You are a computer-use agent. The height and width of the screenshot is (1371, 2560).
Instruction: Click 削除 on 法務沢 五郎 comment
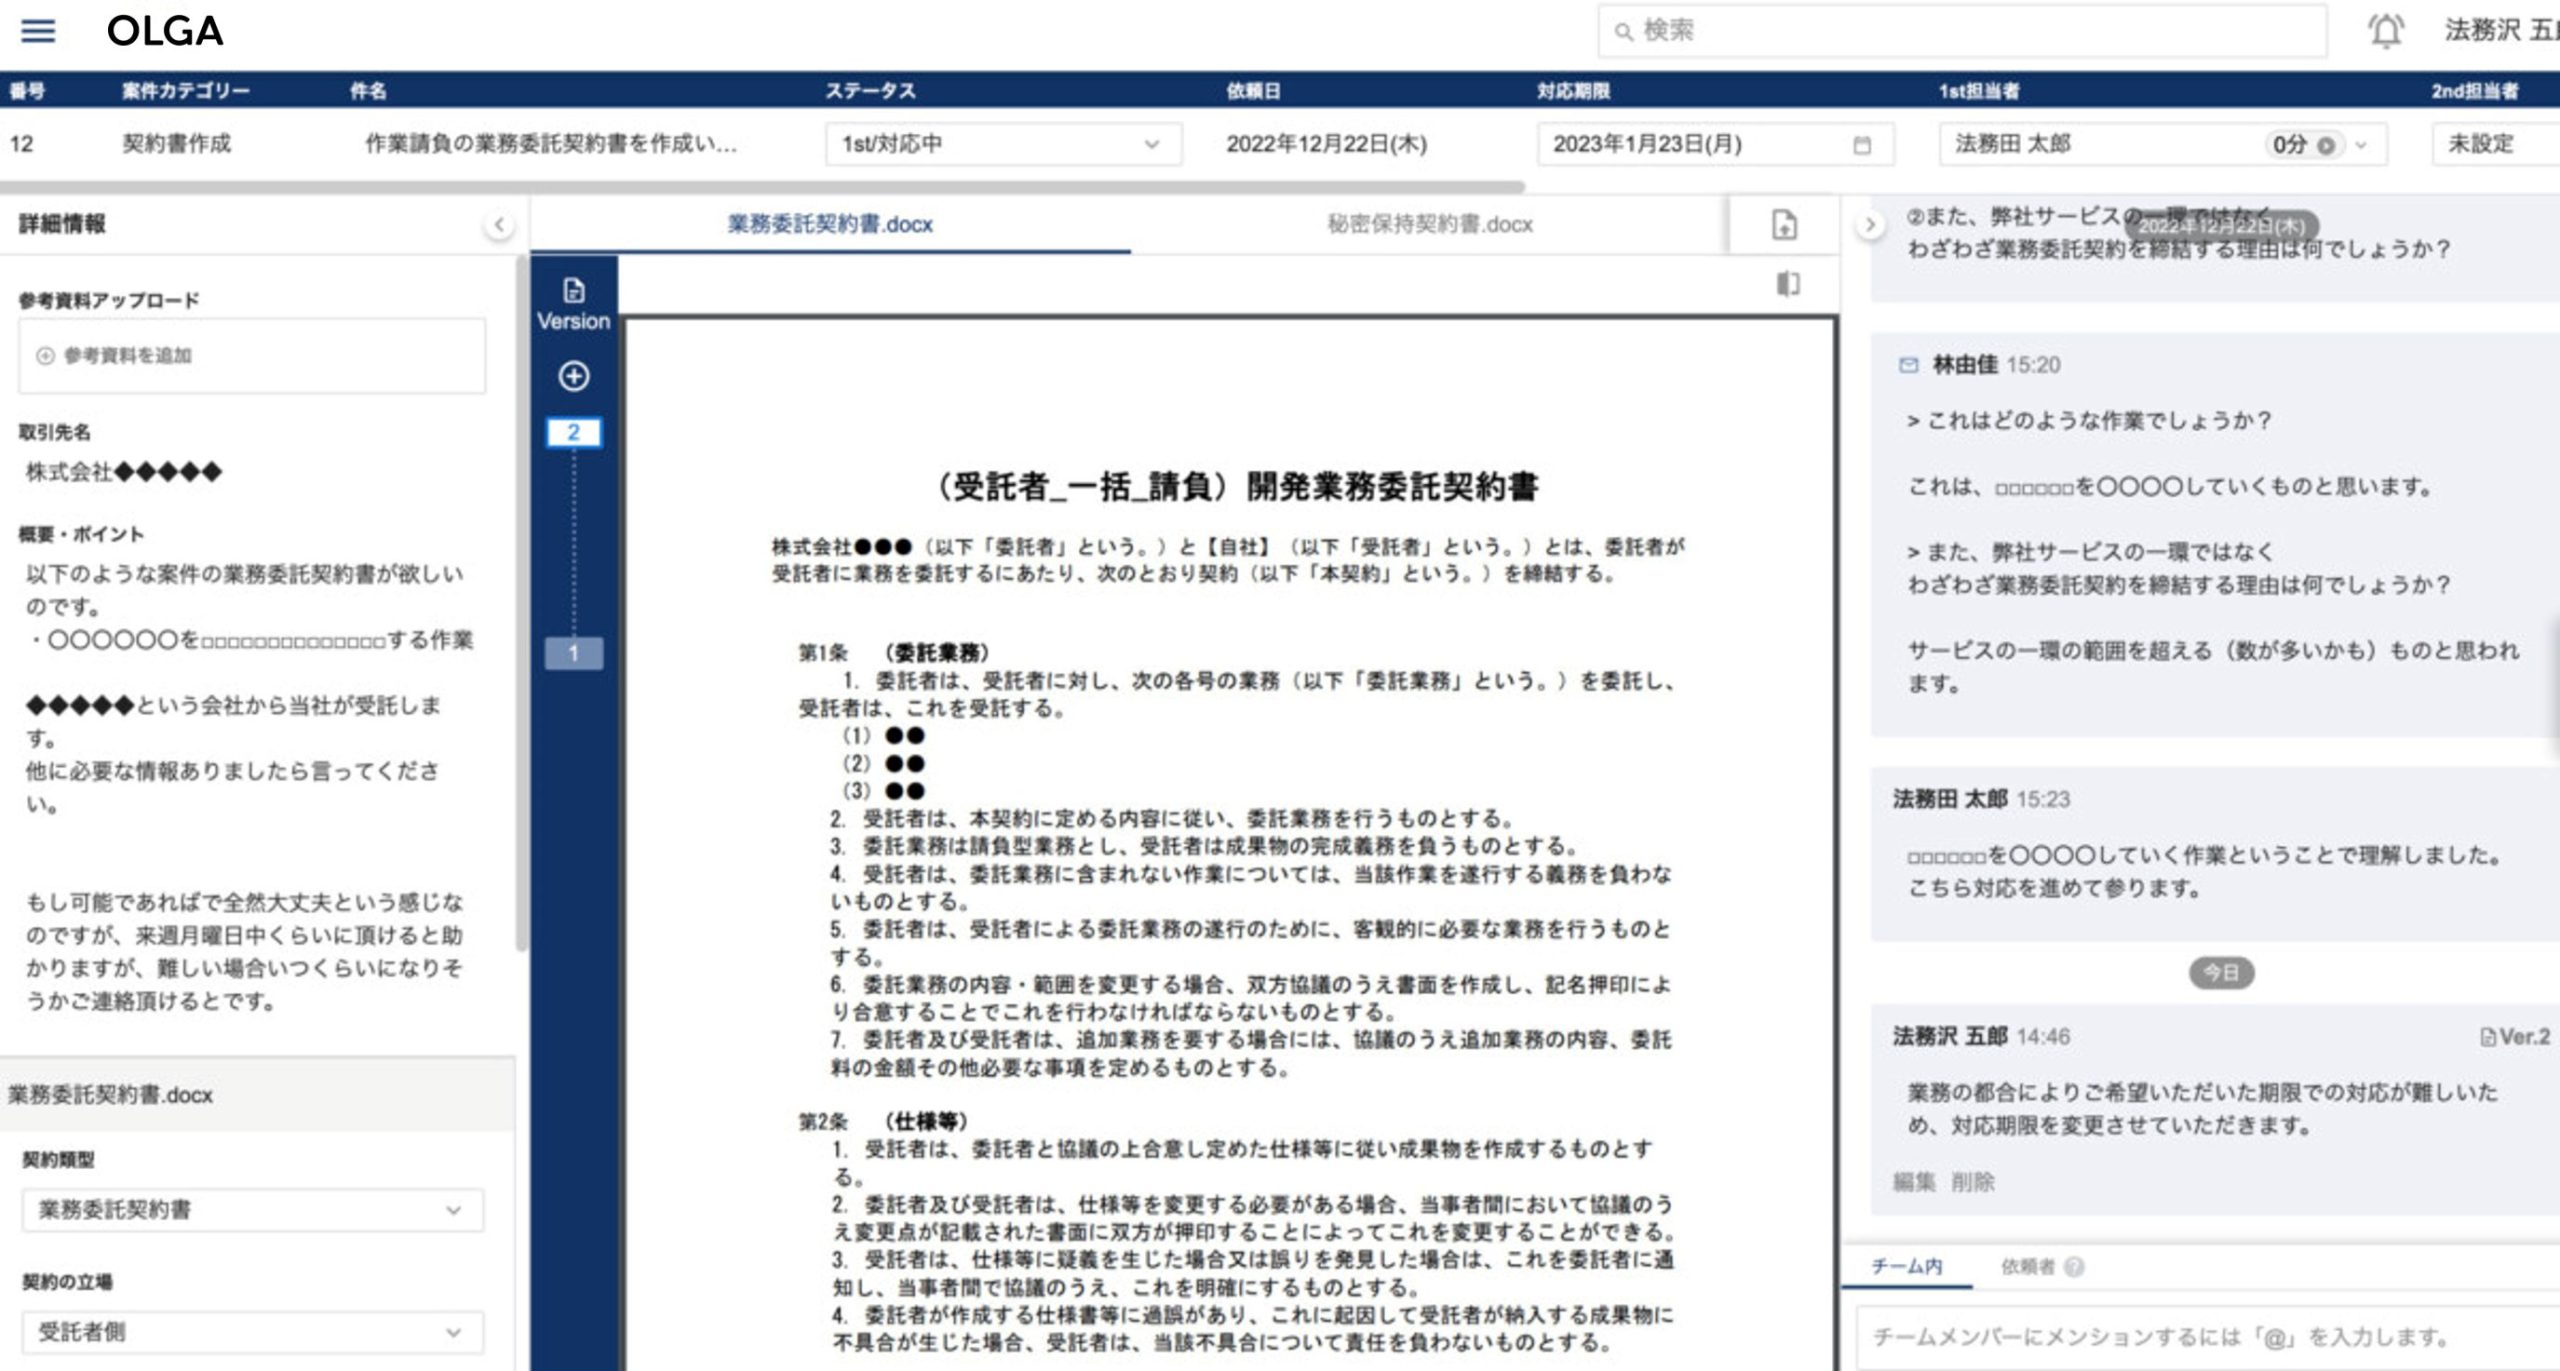[1972, 1182]
